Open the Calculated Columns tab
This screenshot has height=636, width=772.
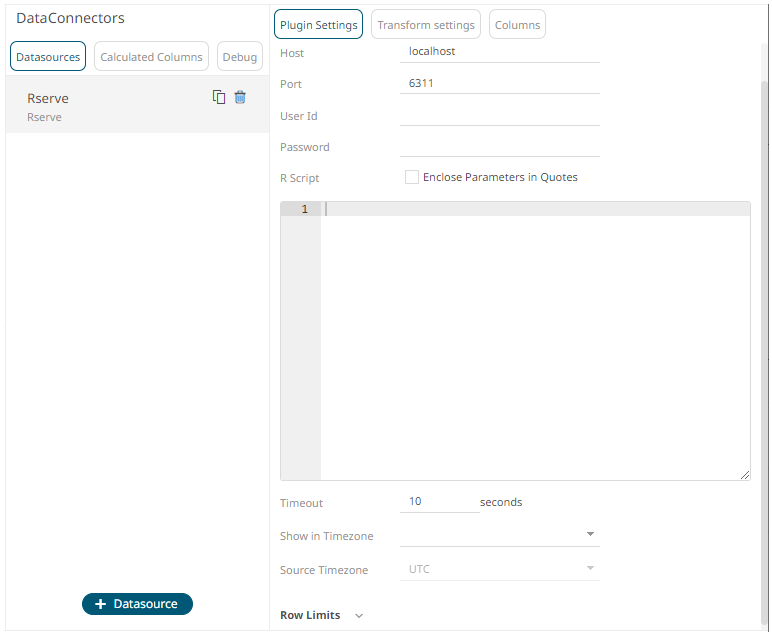click(151, 57)
